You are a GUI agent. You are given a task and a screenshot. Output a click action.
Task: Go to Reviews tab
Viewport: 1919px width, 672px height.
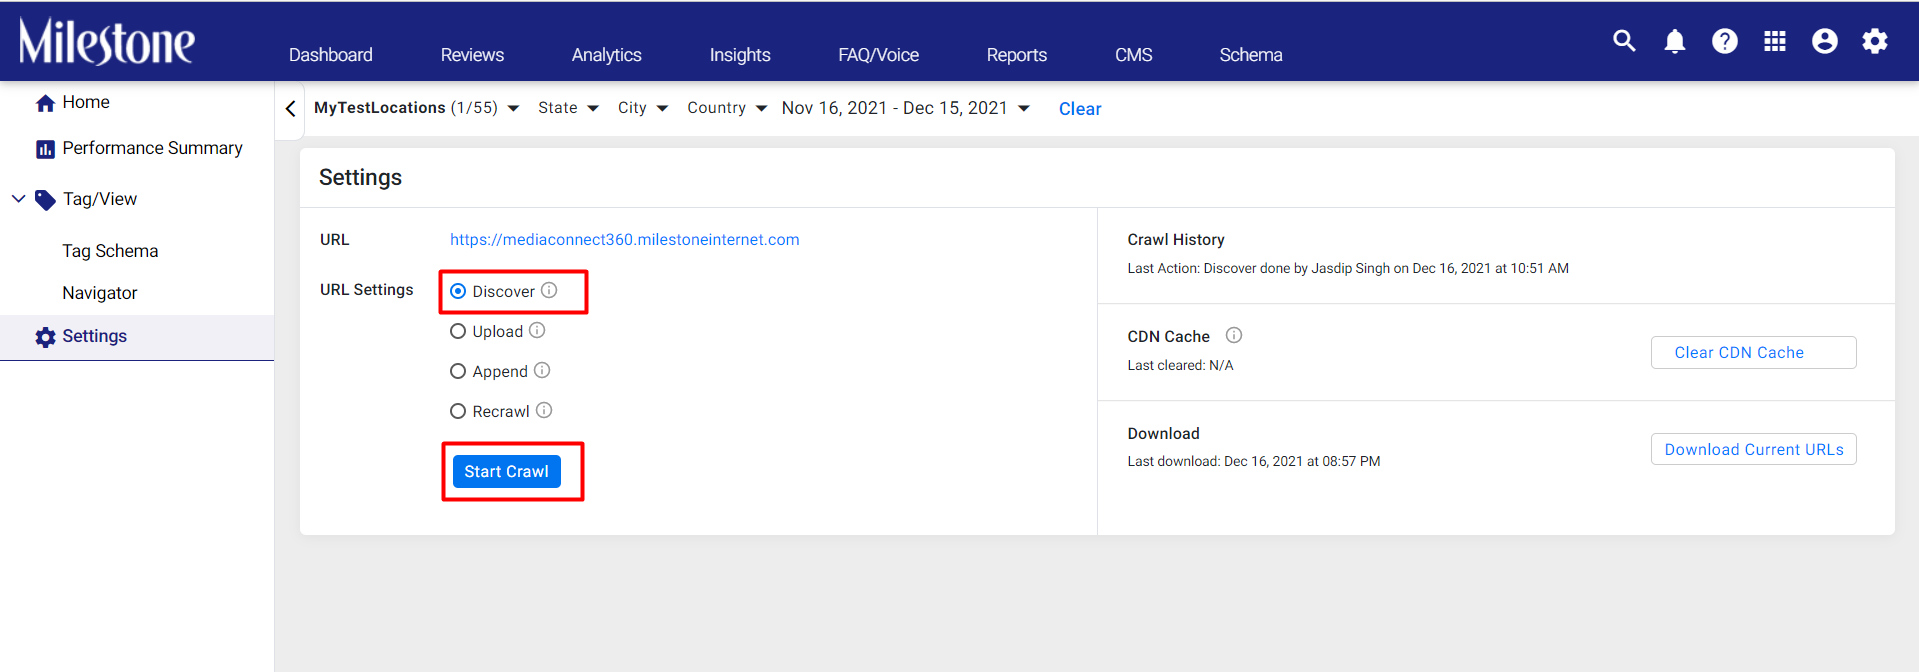pos(472,55)
